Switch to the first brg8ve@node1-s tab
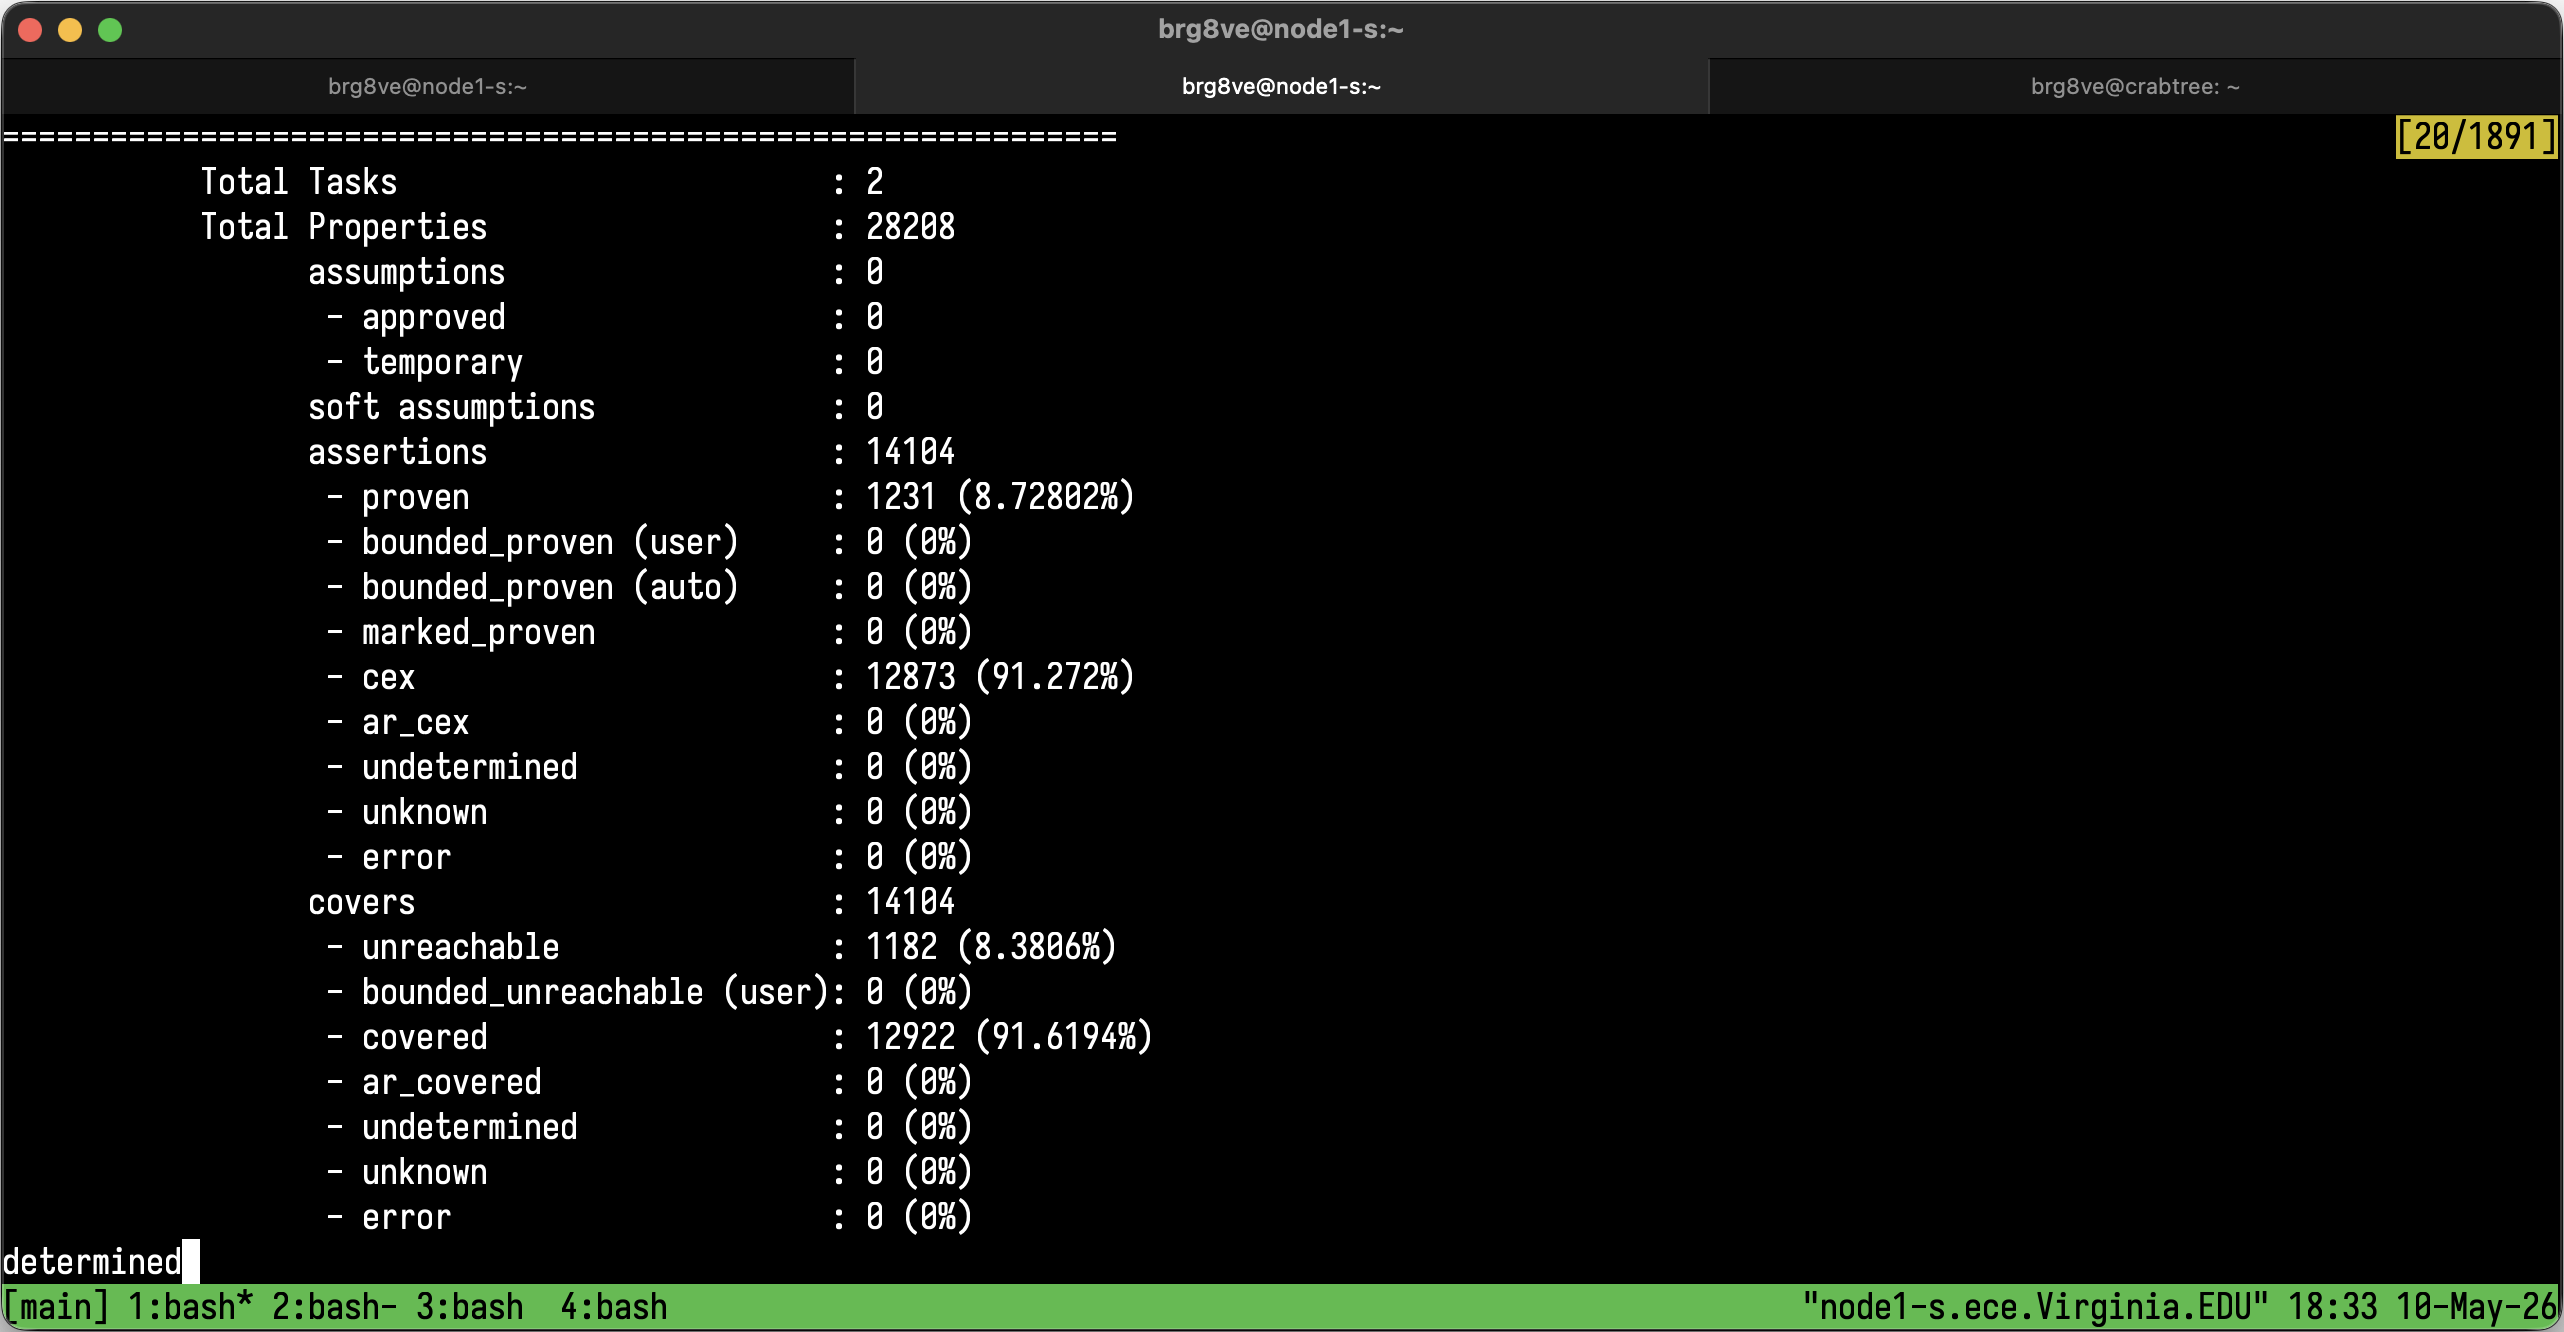This screenshot has width=2564, height=1332. click(428, 87)
